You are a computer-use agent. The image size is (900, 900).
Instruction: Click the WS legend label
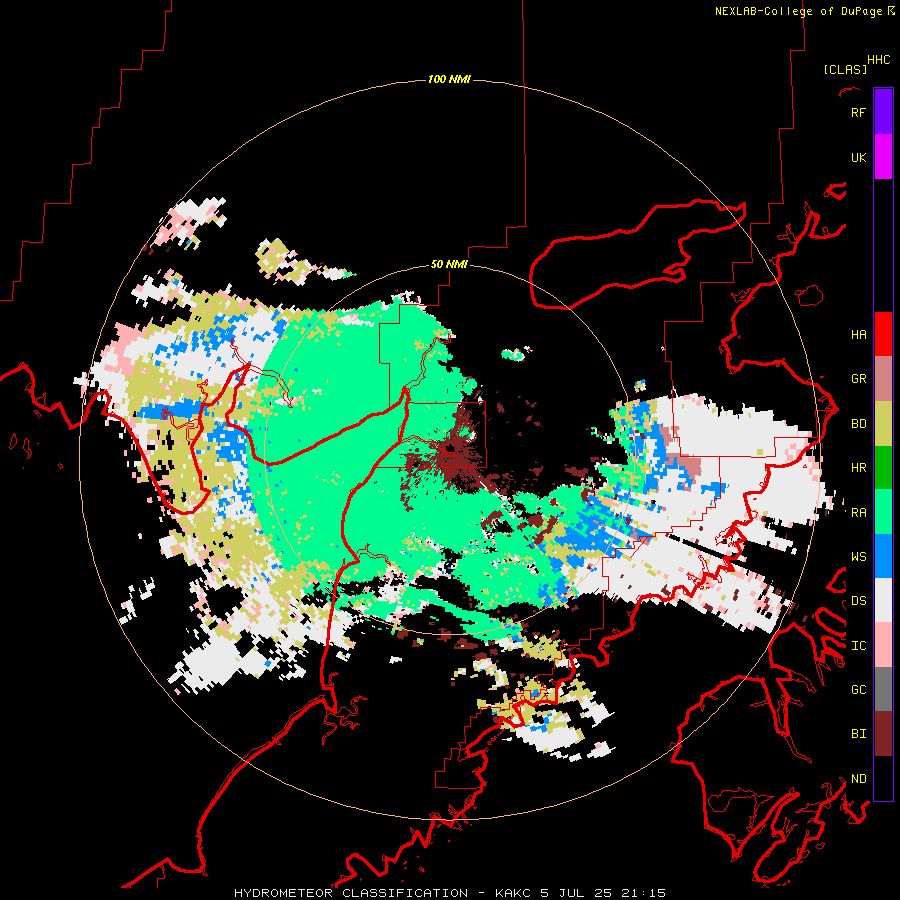tap(858, 557)
